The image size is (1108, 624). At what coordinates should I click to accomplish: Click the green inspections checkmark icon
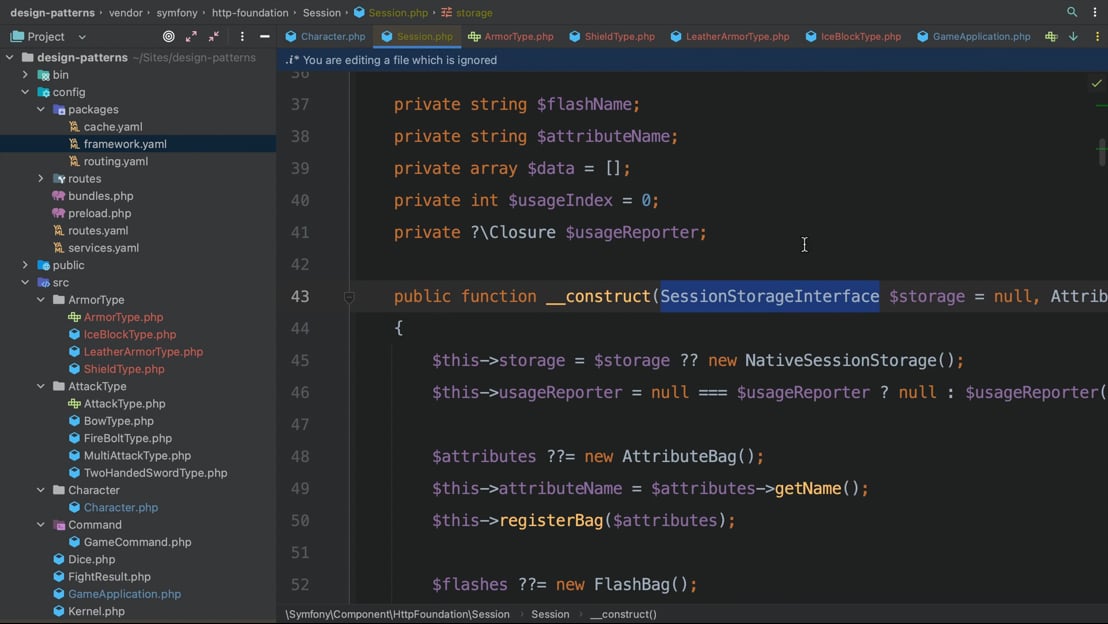click(x=1096, y=84)
